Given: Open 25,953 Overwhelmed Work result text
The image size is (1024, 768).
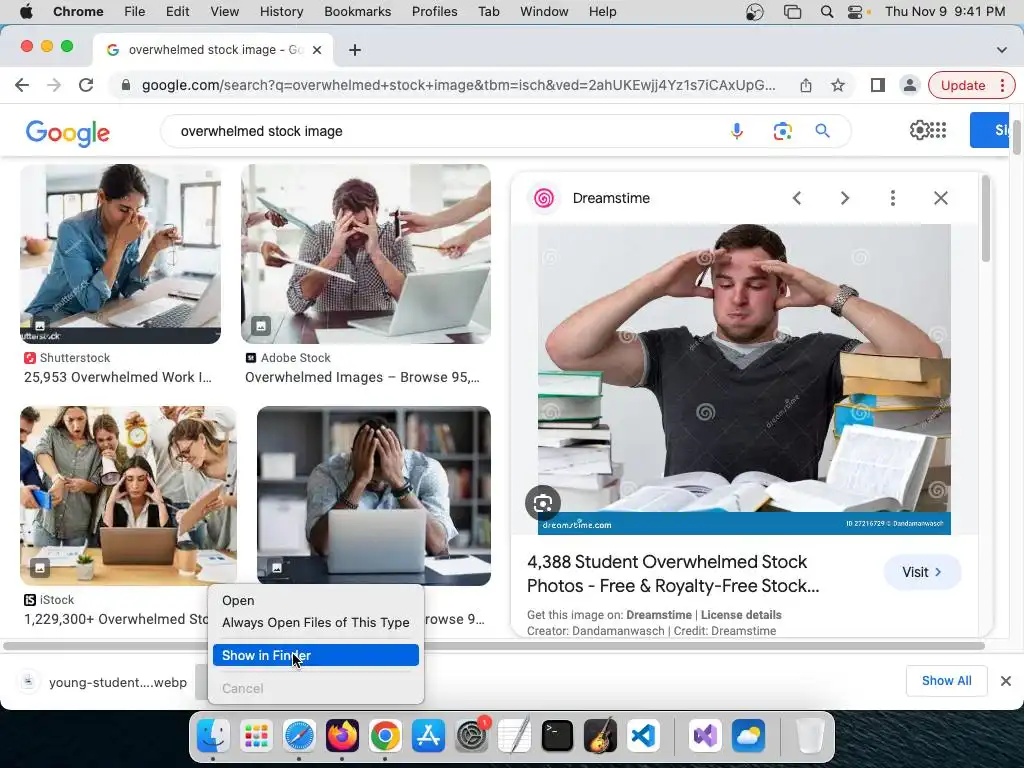Looking at the screenshot, I should tap(118, 377).
